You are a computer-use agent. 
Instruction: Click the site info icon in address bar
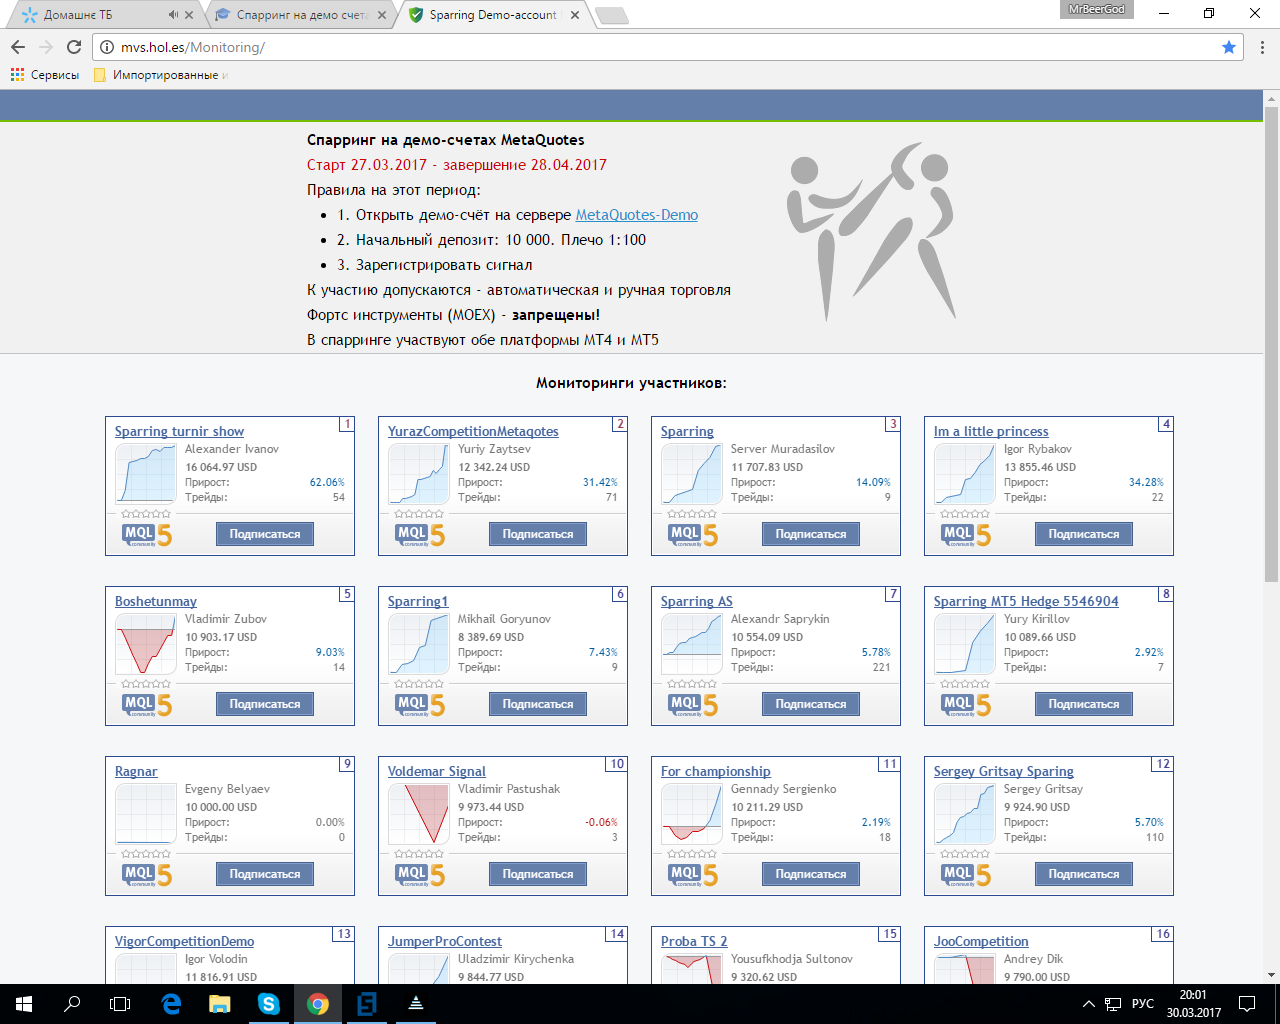pyautogui.click(x=107, y=47)
